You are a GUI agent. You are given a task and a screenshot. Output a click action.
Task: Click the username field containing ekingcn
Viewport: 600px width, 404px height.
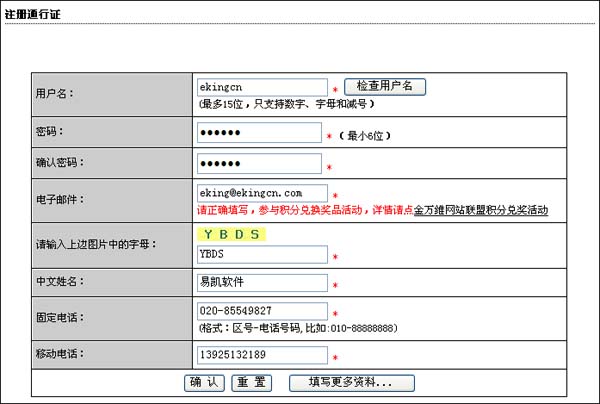point(262,88)
